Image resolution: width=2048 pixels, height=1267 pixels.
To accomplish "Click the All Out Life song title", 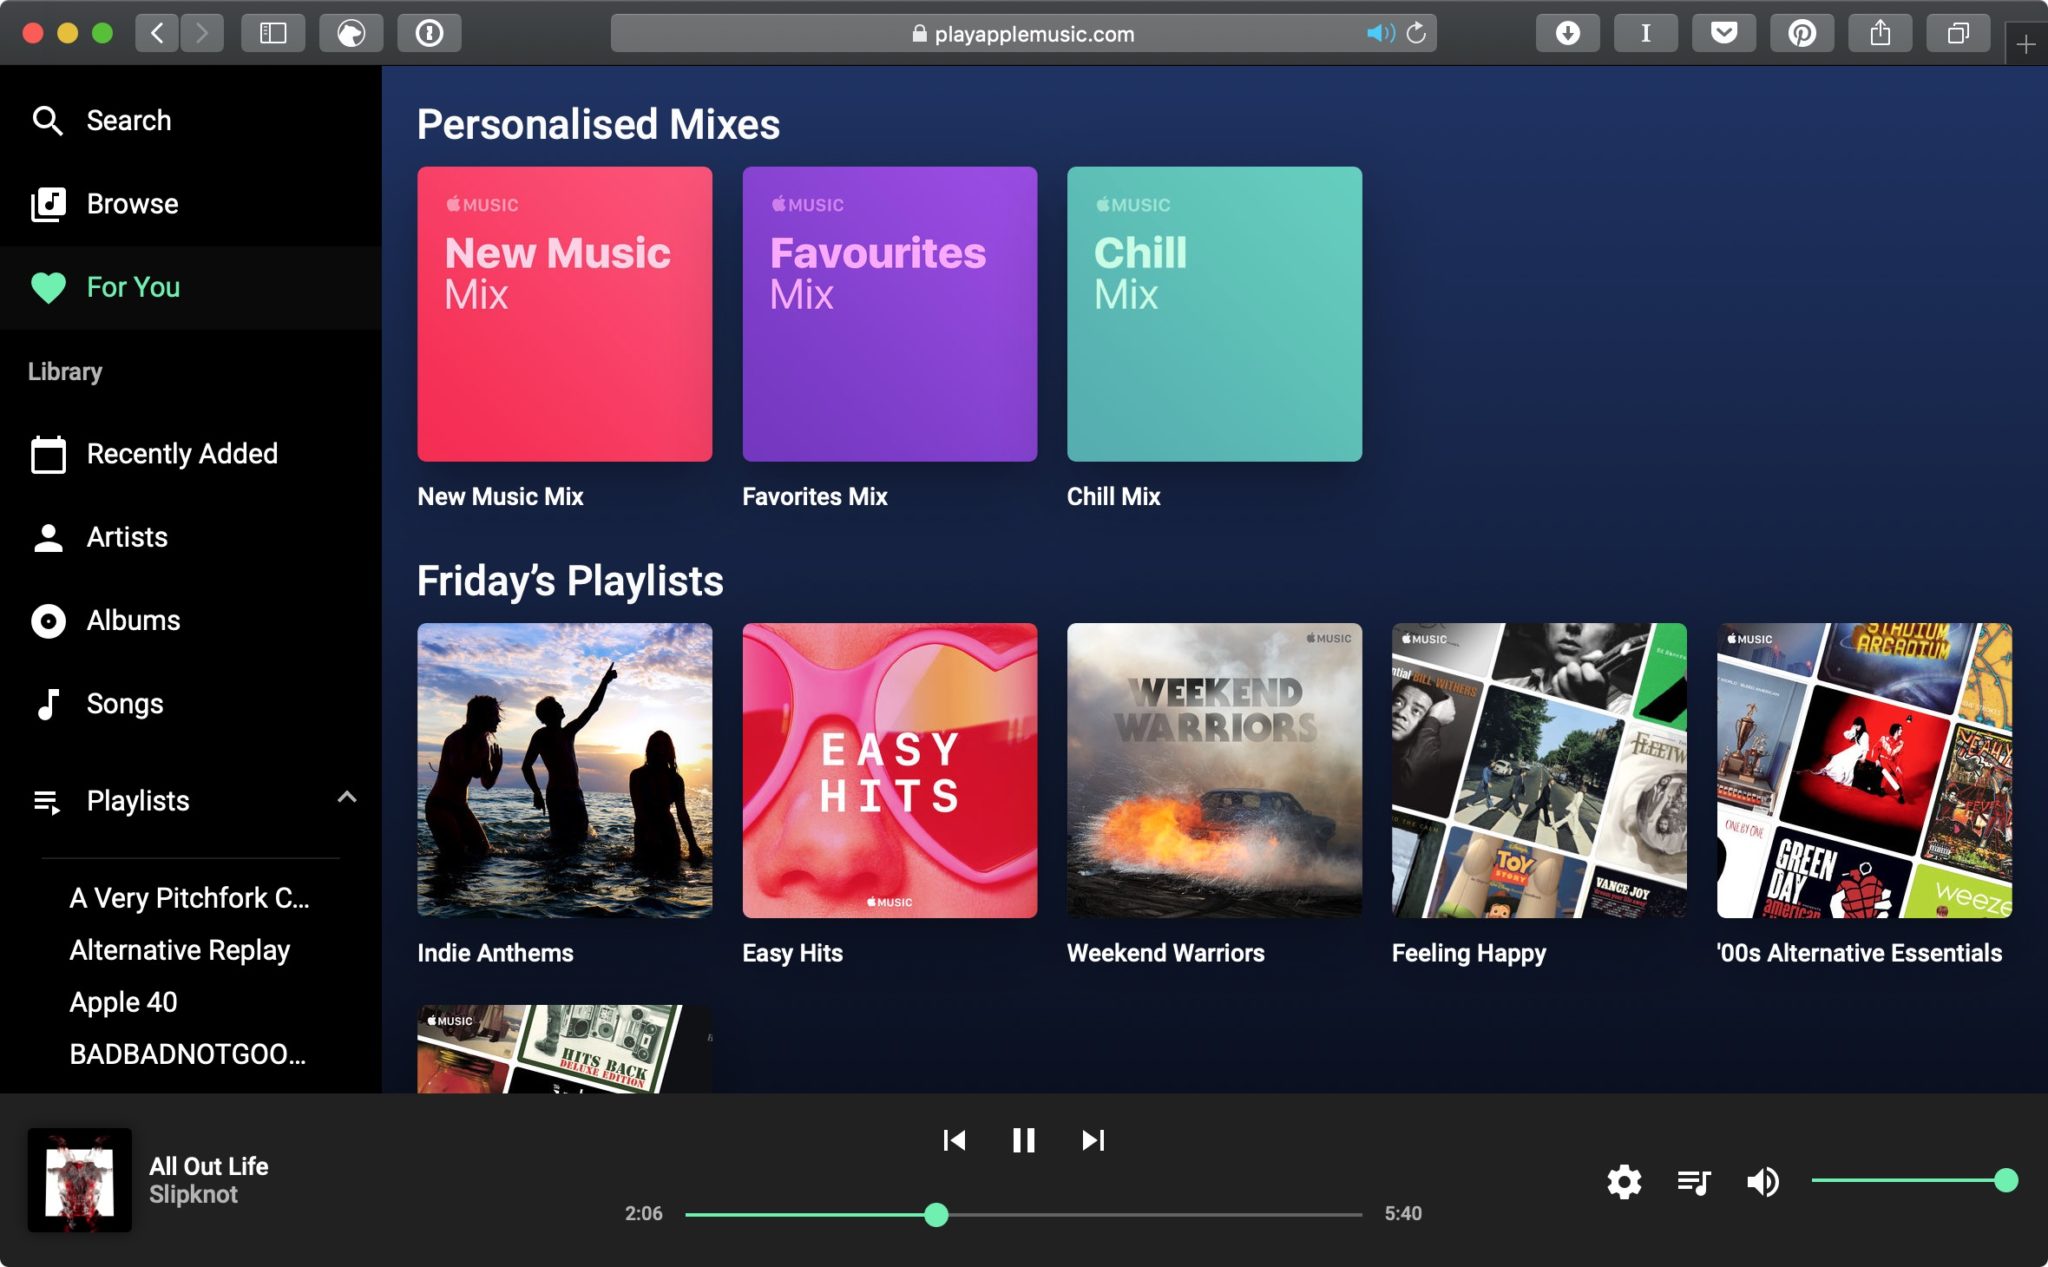I will point(208,1166).
